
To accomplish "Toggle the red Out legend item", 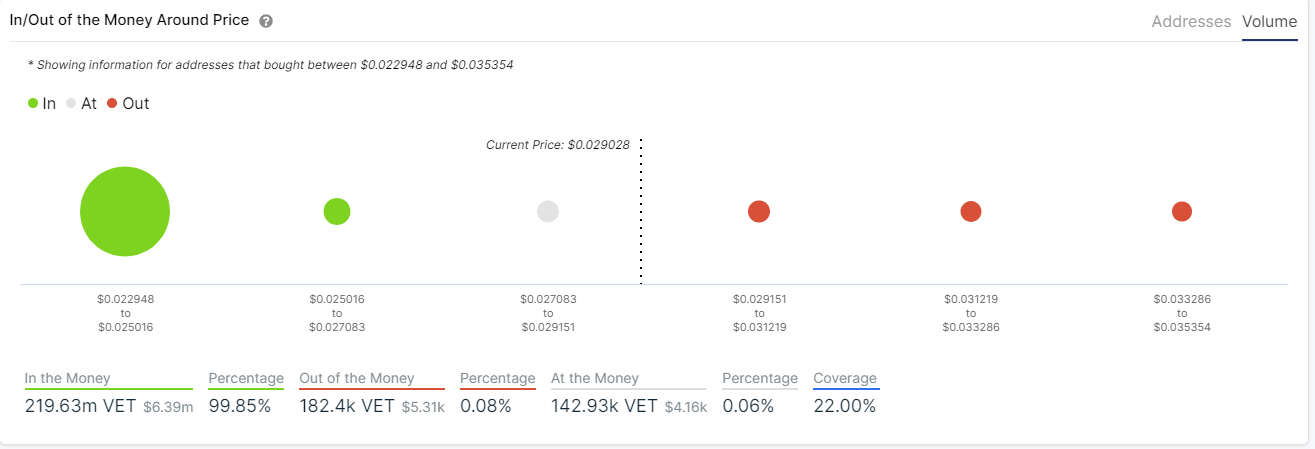I will coord(128,103).
